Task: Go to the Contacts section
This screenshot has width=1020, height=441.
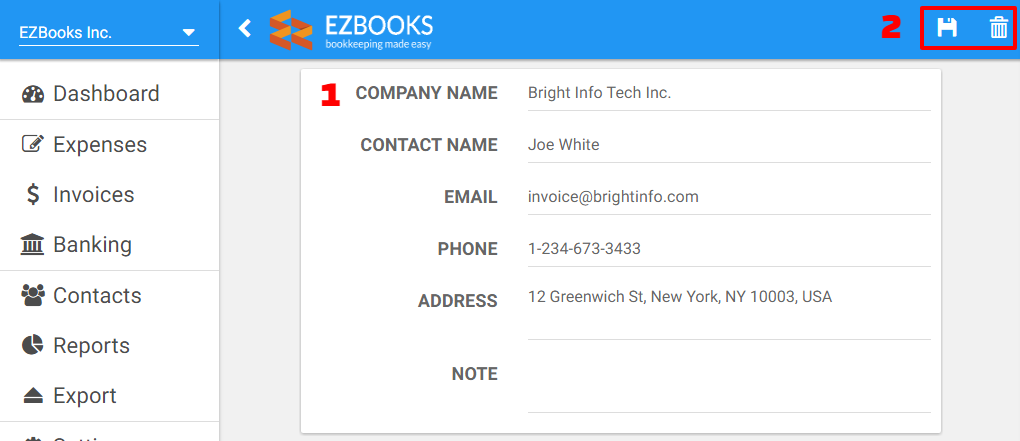Action: pos(109,296)
